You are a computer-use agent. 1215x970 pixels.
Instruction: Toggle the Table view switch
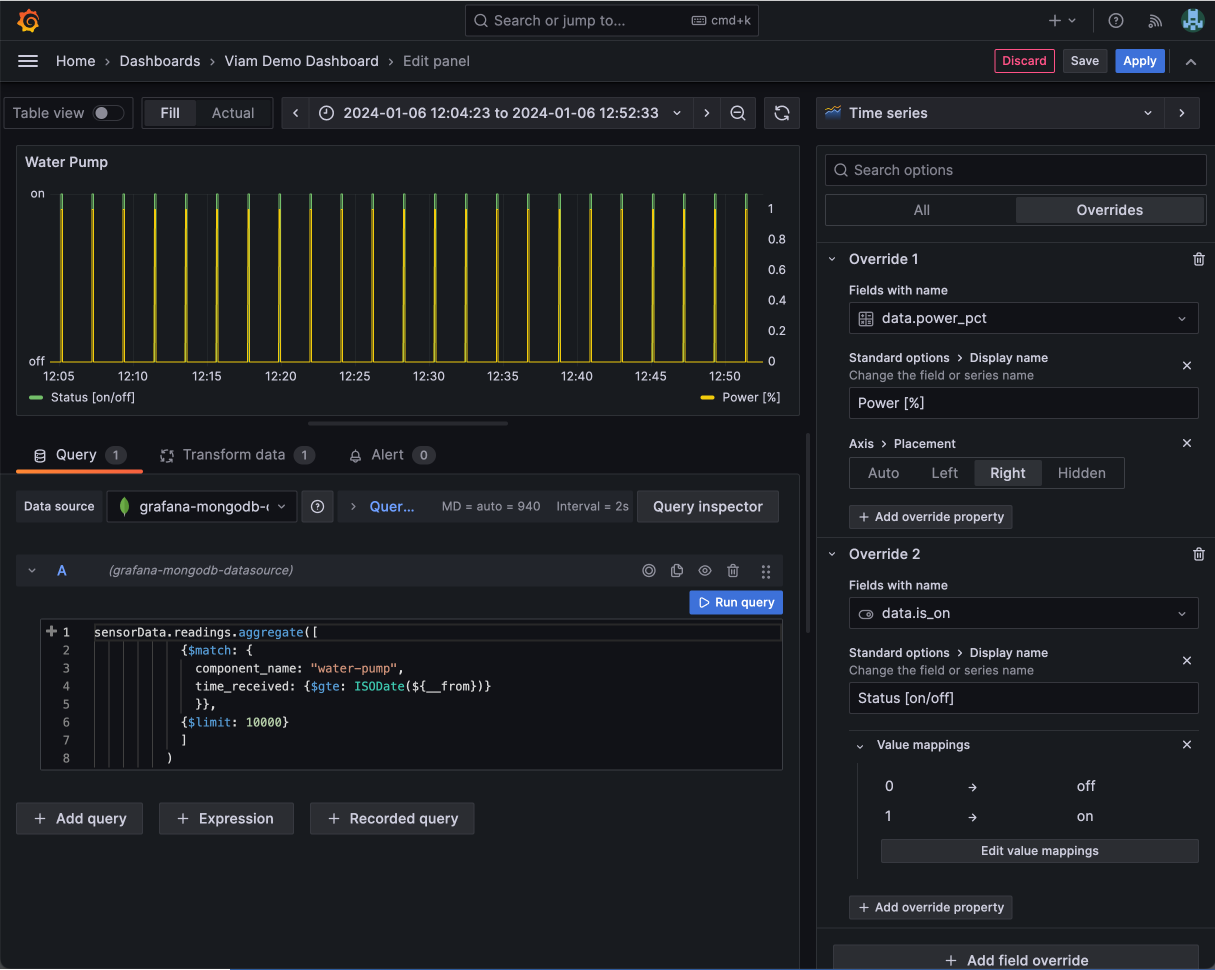pos(108,113)
